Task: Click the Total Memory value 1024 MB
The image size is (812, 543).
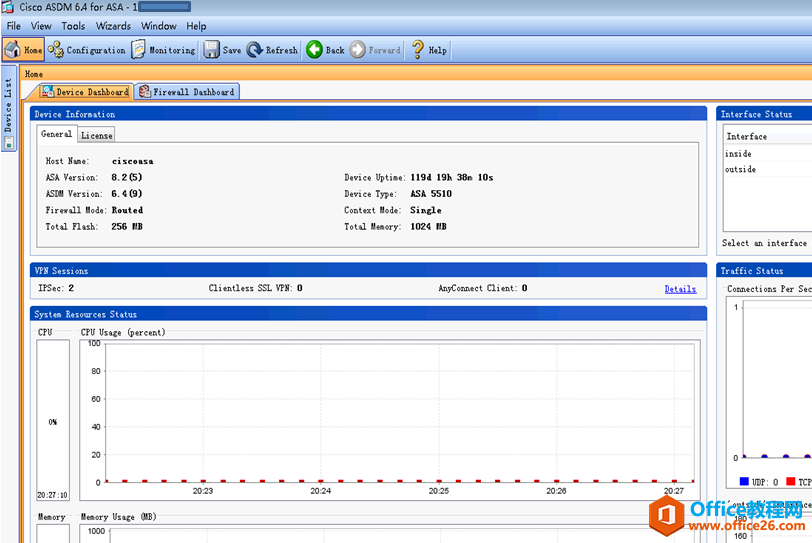Action: click(428, 227)
